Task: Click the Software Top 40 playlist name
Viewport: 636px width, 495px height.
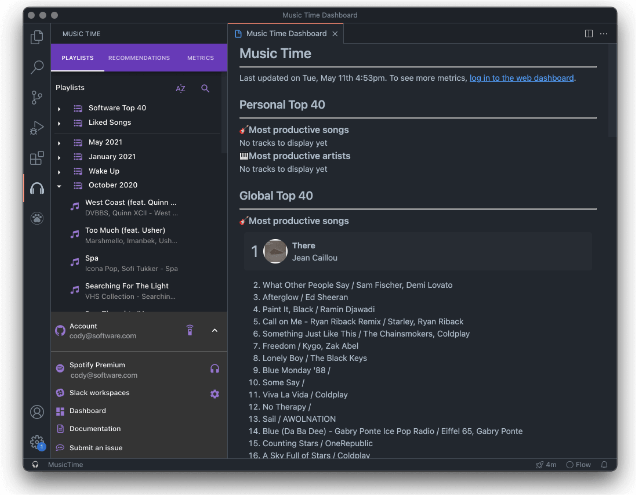Action: [x=117, y=108]
